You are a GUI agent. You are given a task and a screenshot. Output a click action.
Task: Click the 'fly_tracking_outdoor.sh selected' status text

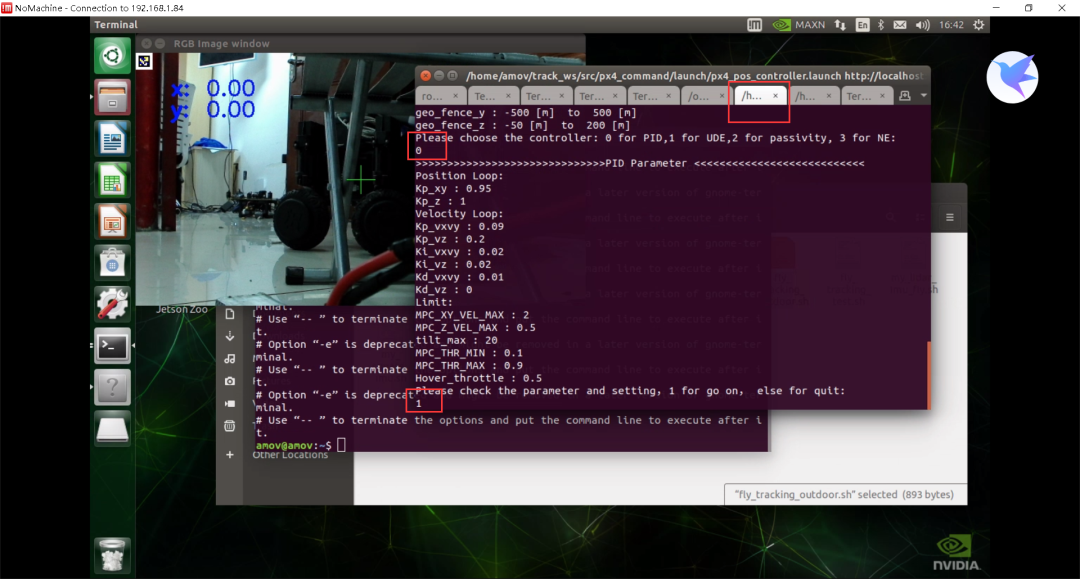coord(844,494)
